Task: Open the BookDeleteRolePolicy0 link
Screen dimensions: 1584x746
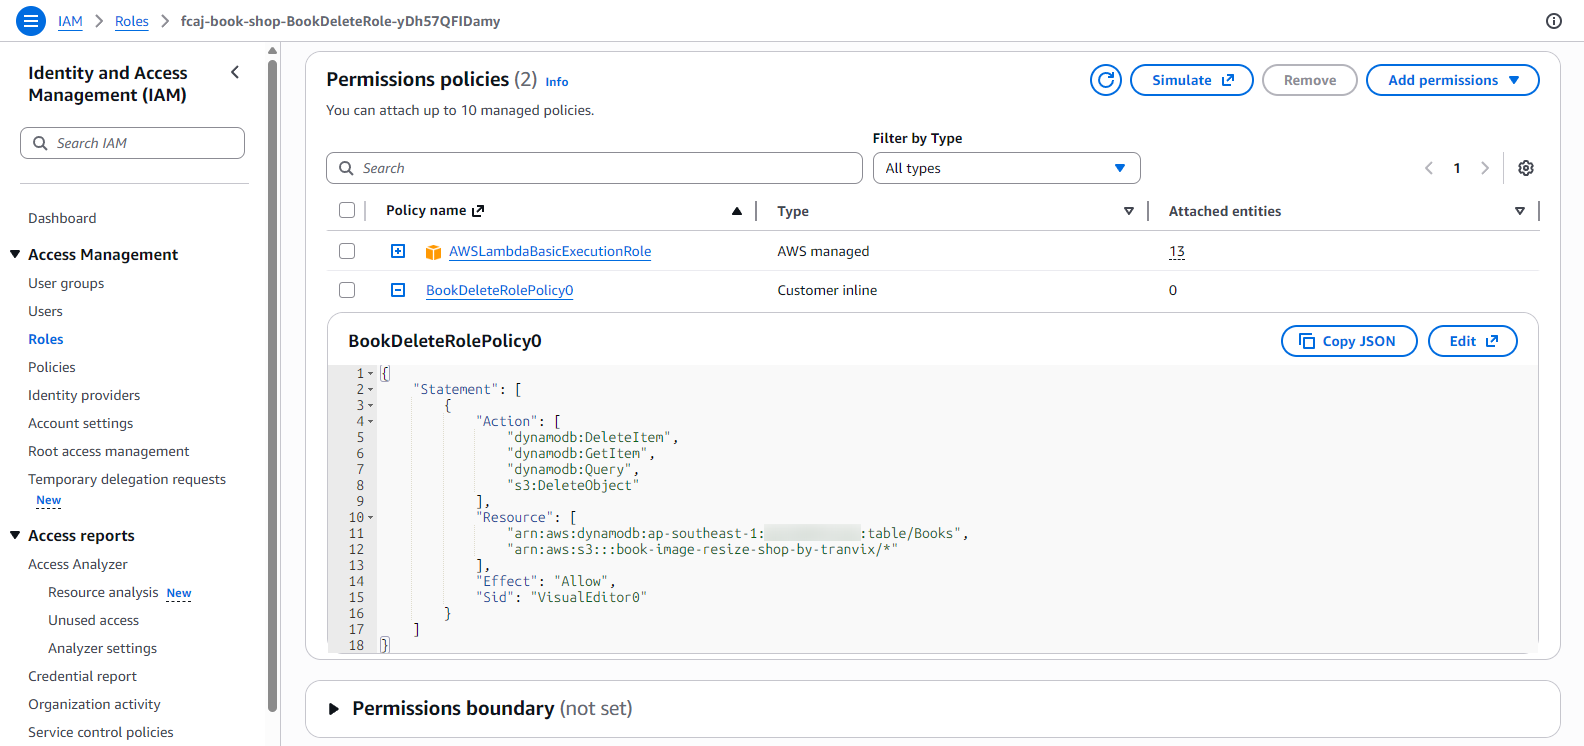Action: coord(499,290)
